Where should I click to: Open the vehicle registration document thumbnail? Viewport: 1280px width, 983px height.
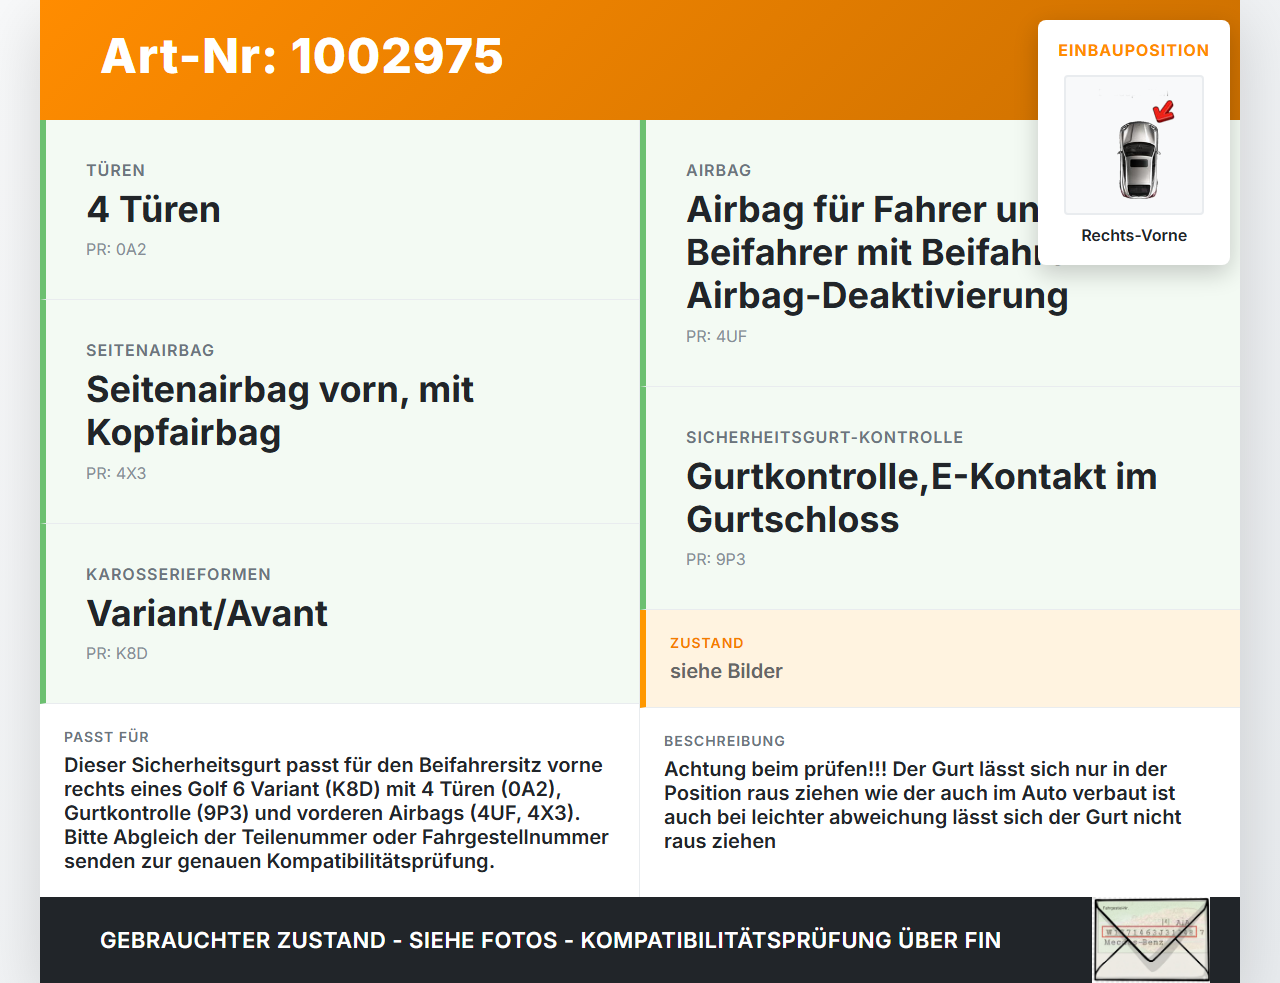(x=1150, y=939)
